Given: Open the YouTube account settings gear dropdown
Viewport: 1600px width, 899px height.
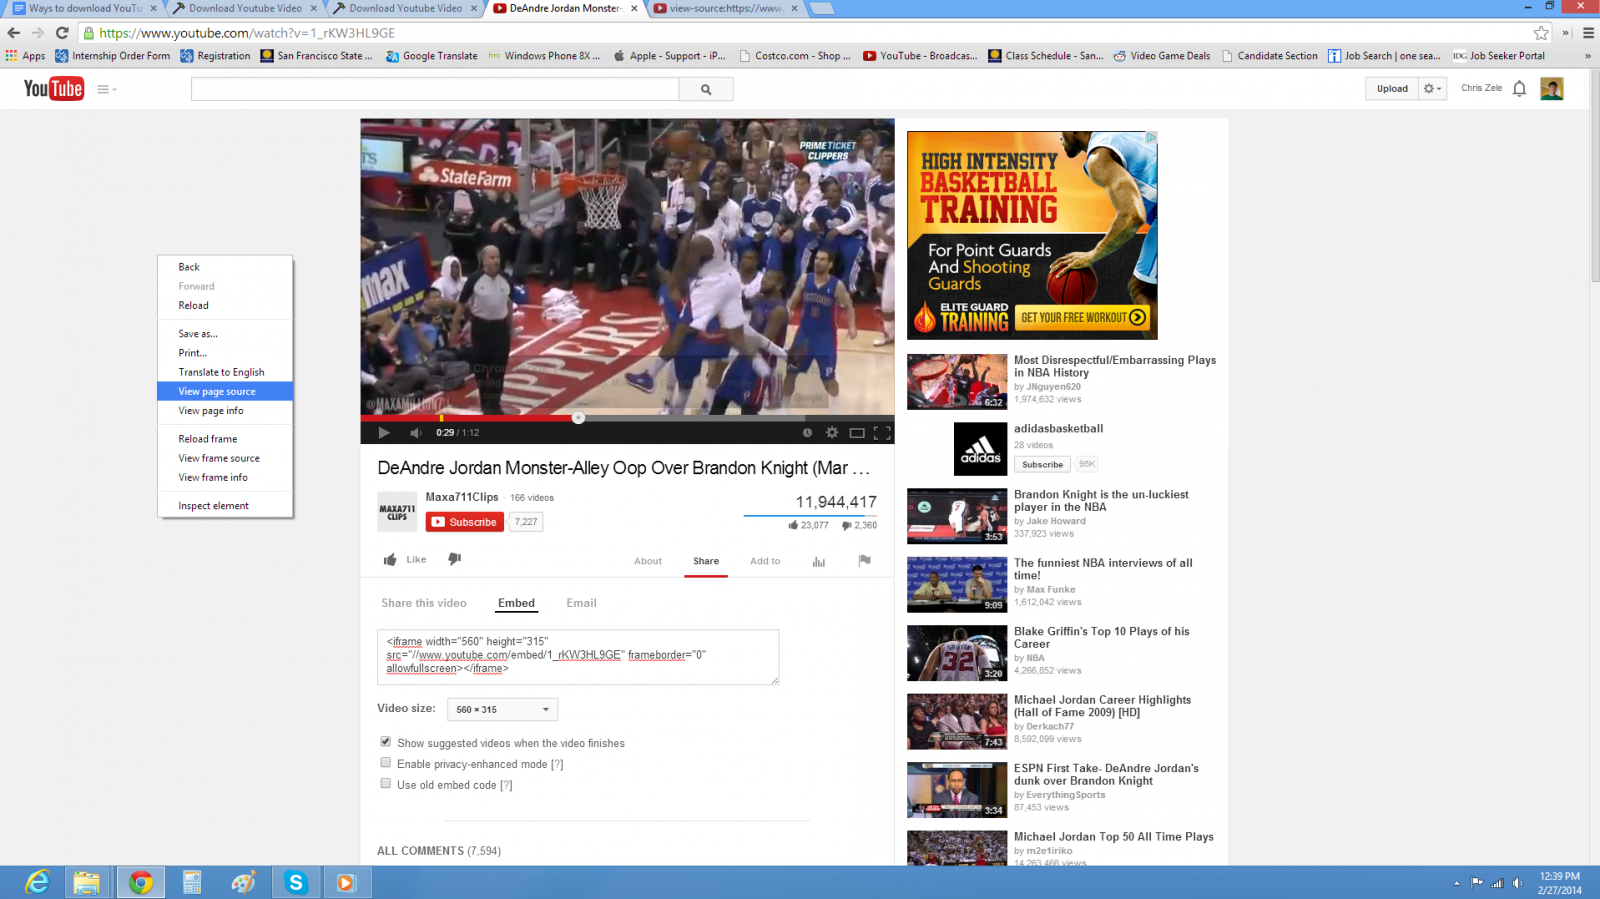Looking at the screenshot, I should pos(1432,89).
